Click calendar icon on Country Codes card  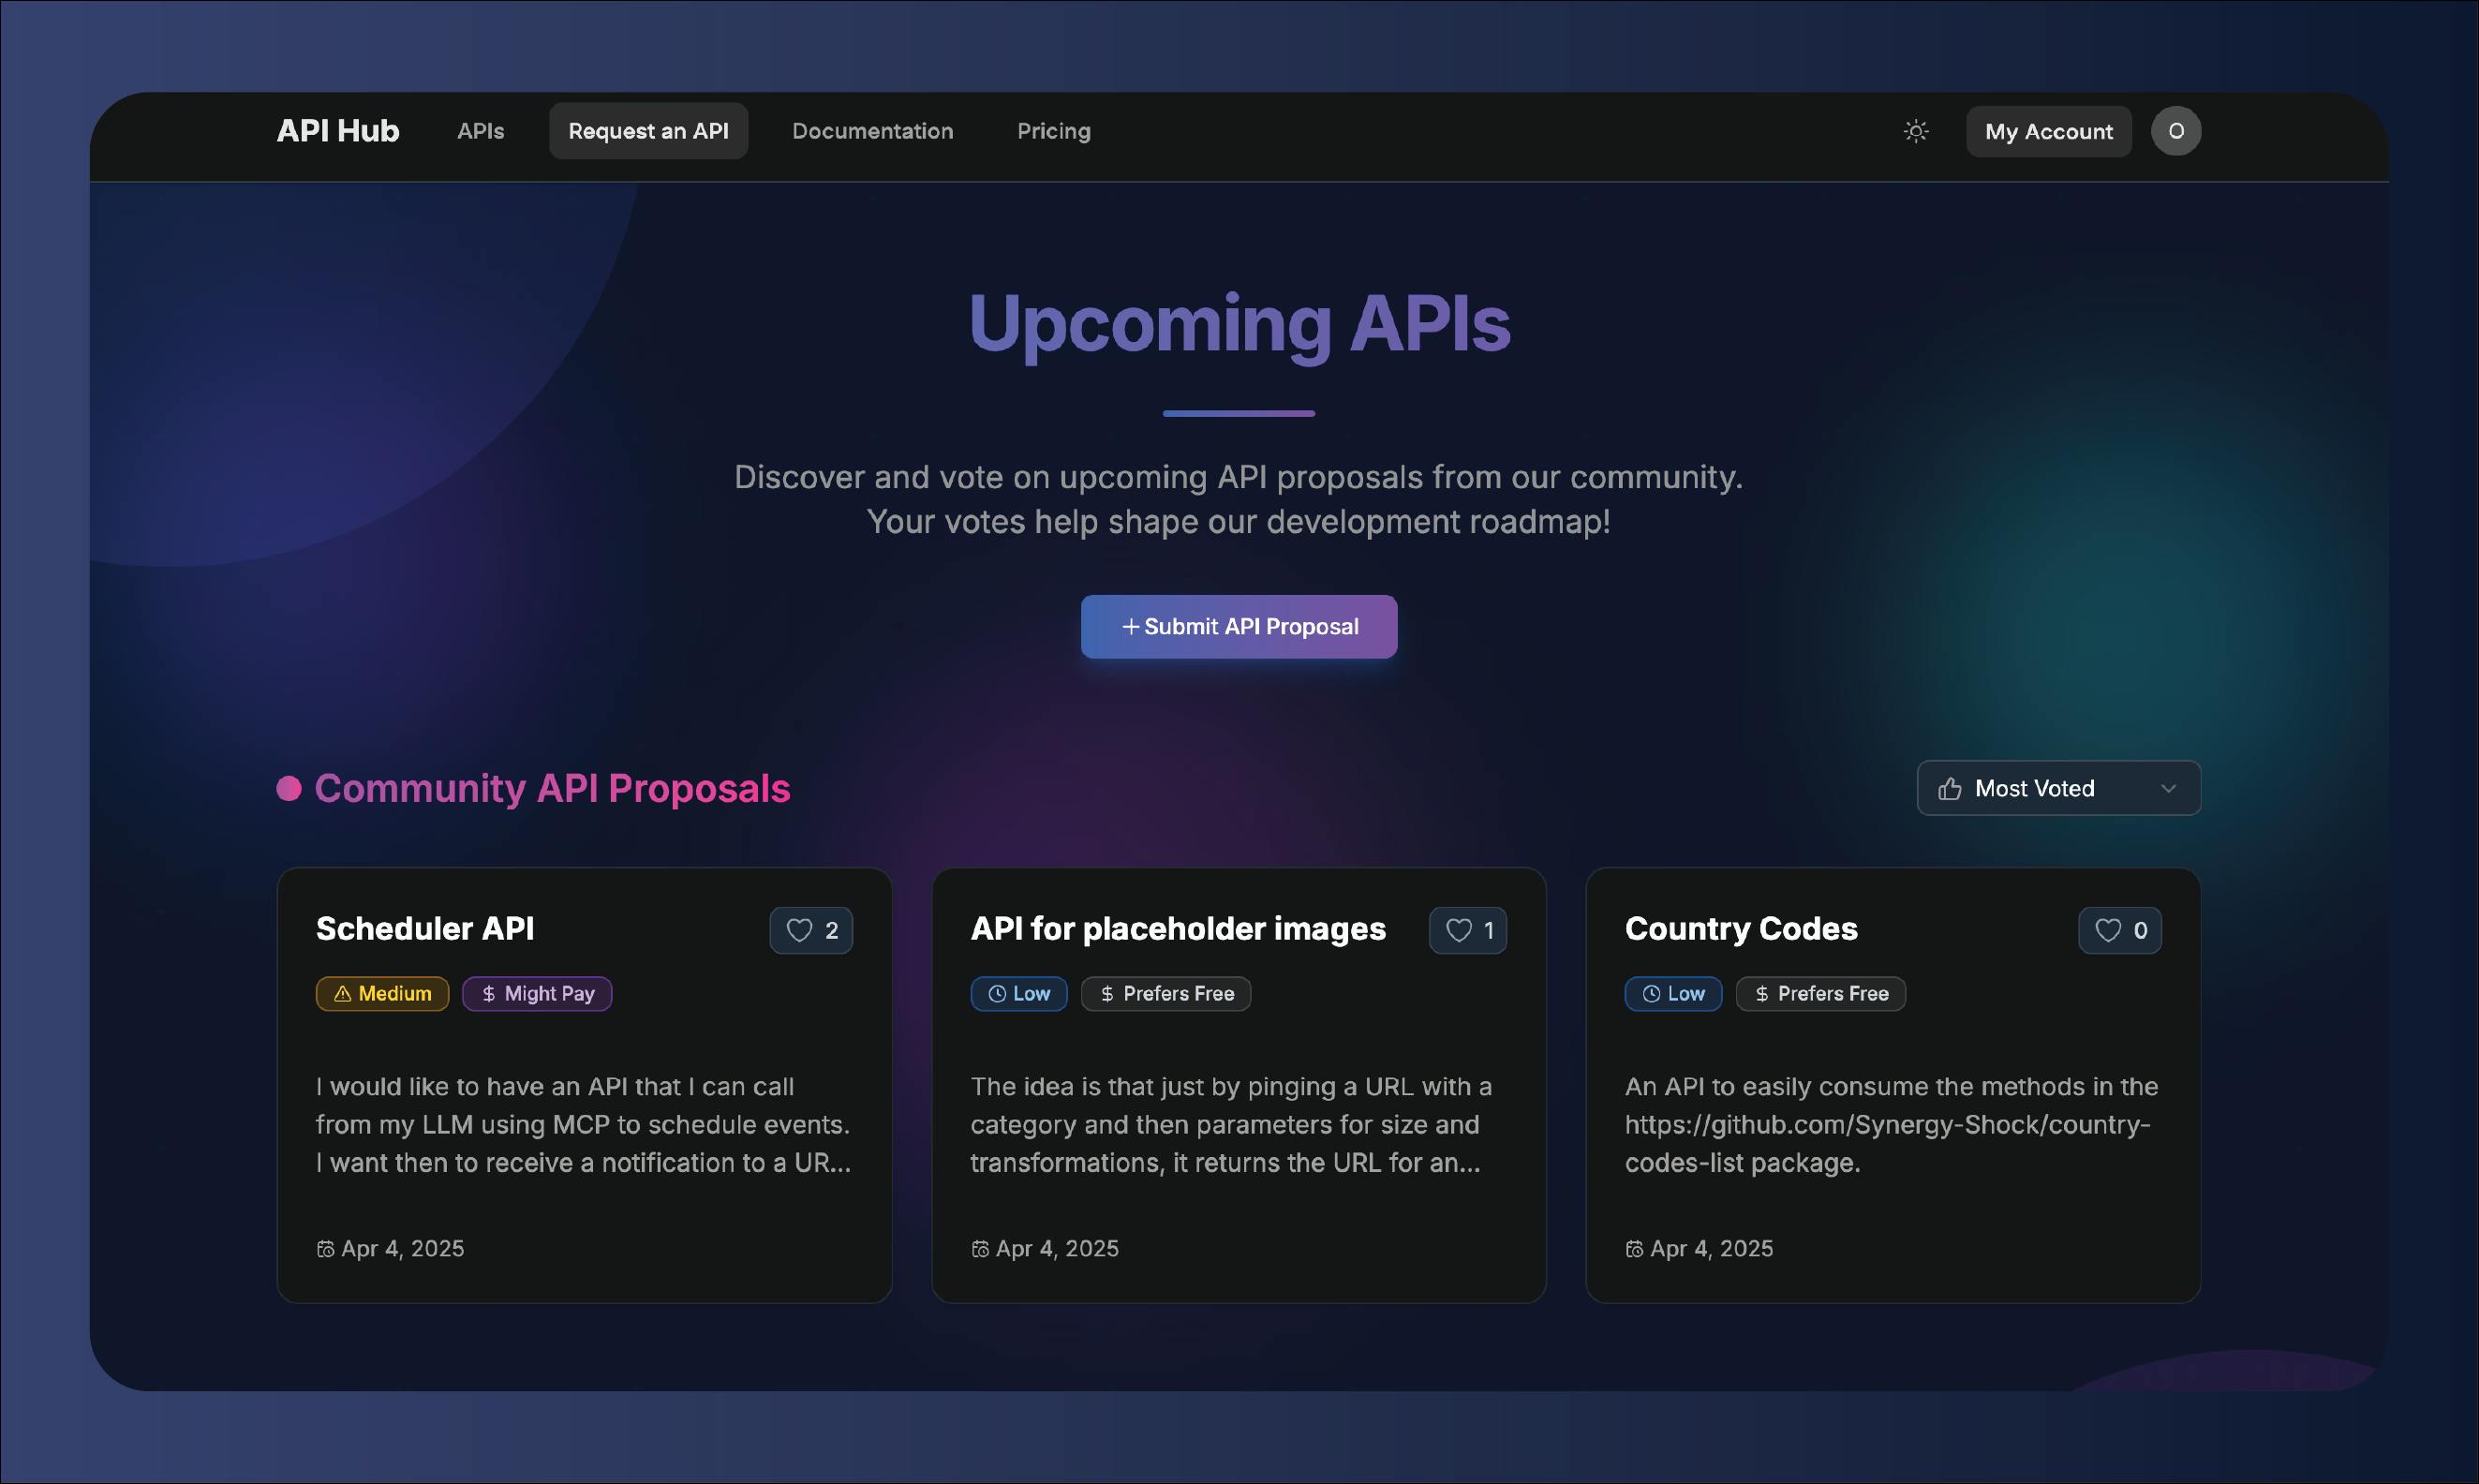(x=1634, y=1249)
